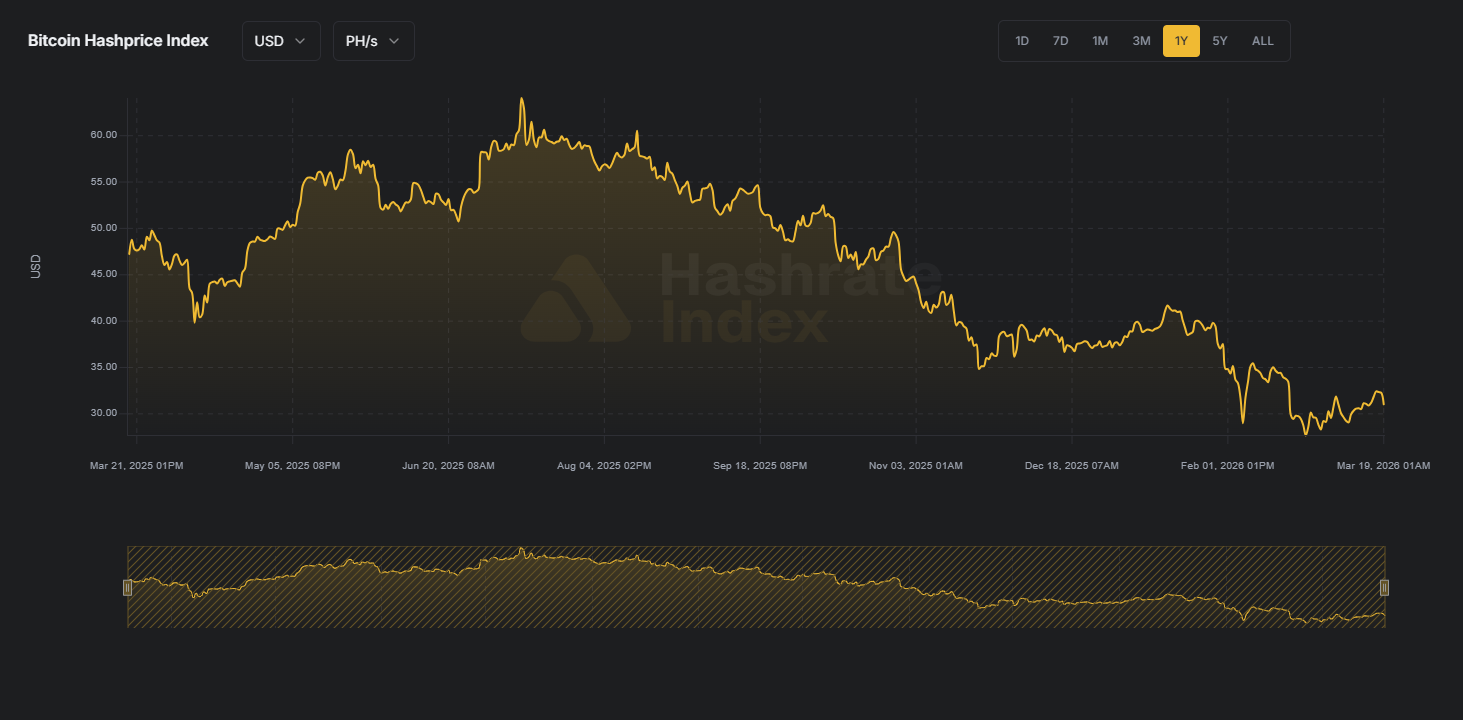Click the left range slider handle
1463x720 pixels.
tap(127, 587)
